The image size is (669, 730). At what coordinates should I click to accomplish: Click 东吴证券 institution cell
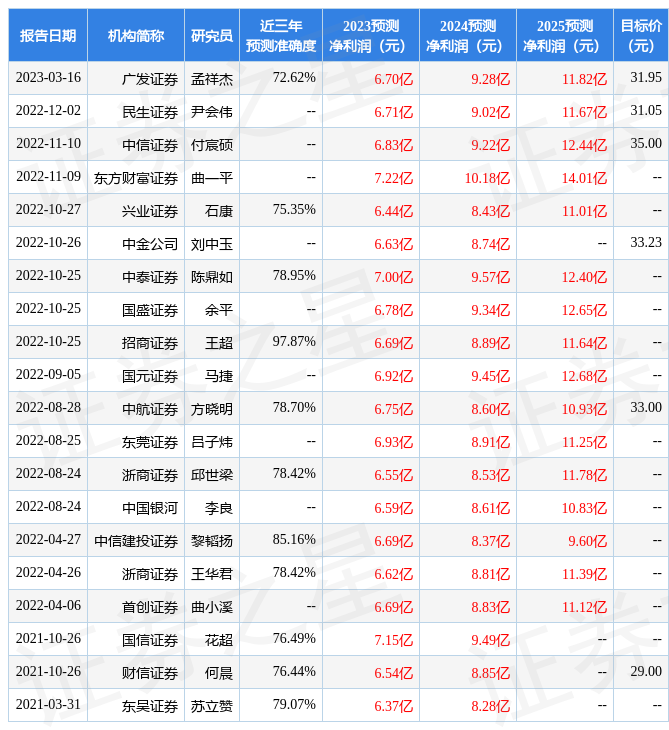[x=150, y=707]
